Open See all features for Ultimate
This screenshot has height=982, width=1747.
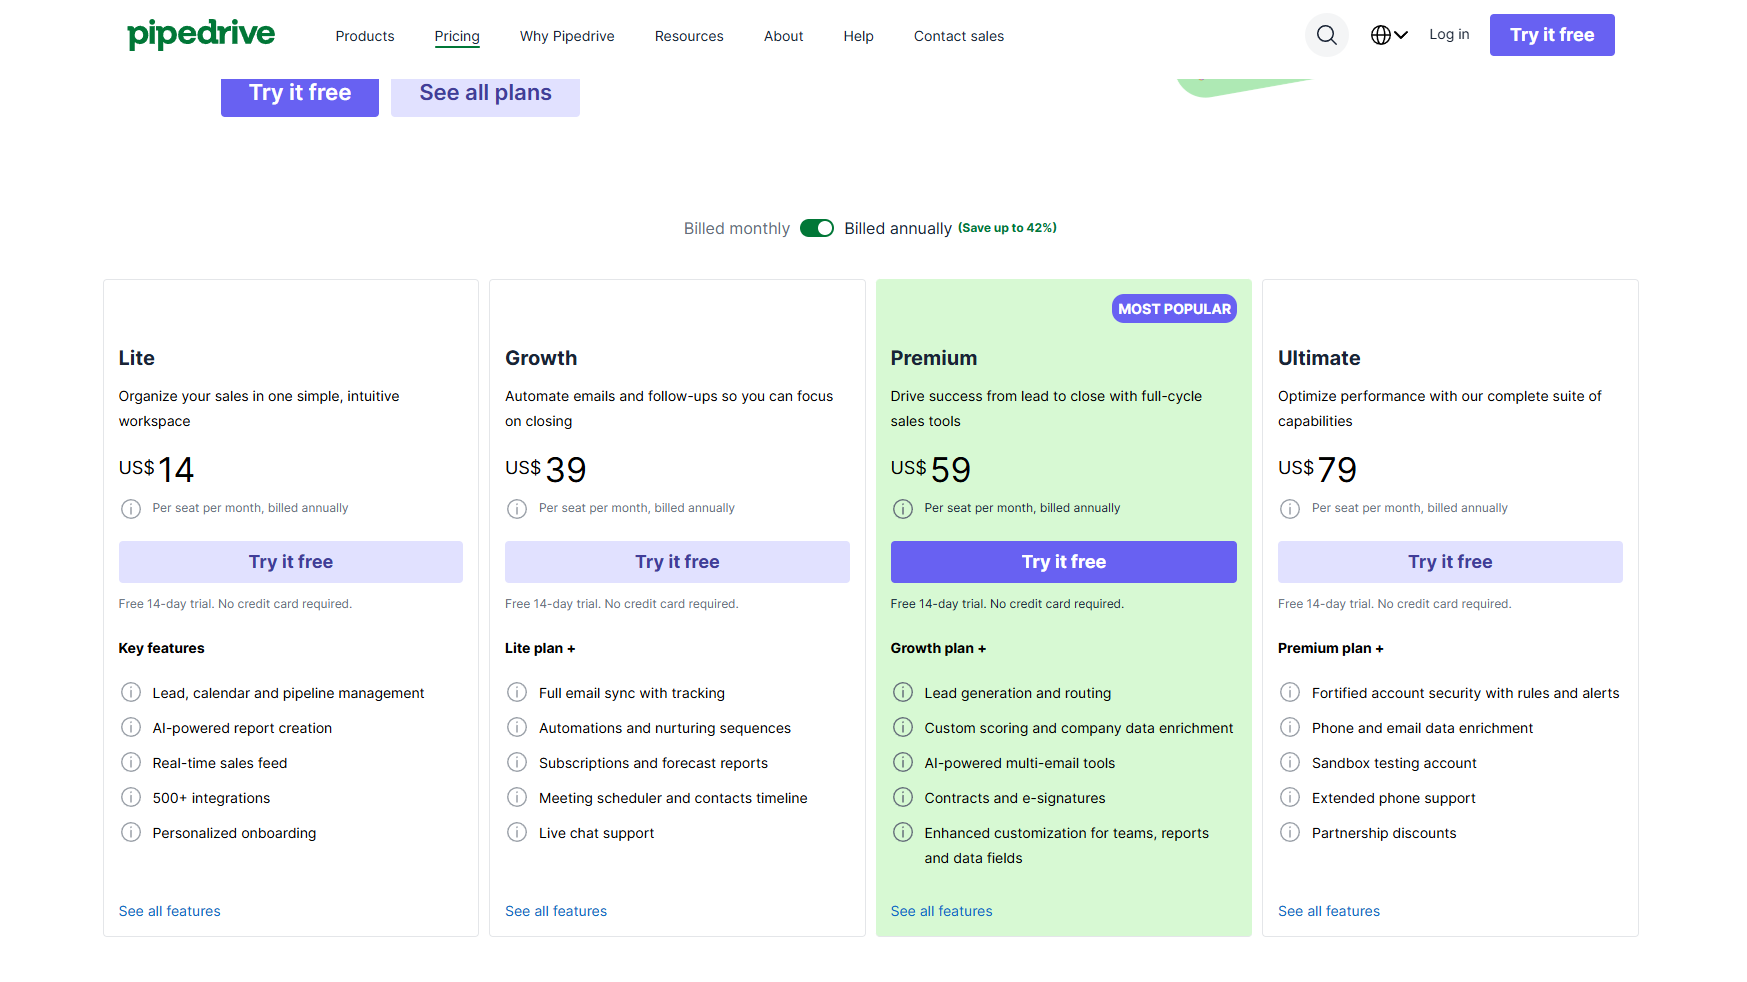[x=1329, y=911]
